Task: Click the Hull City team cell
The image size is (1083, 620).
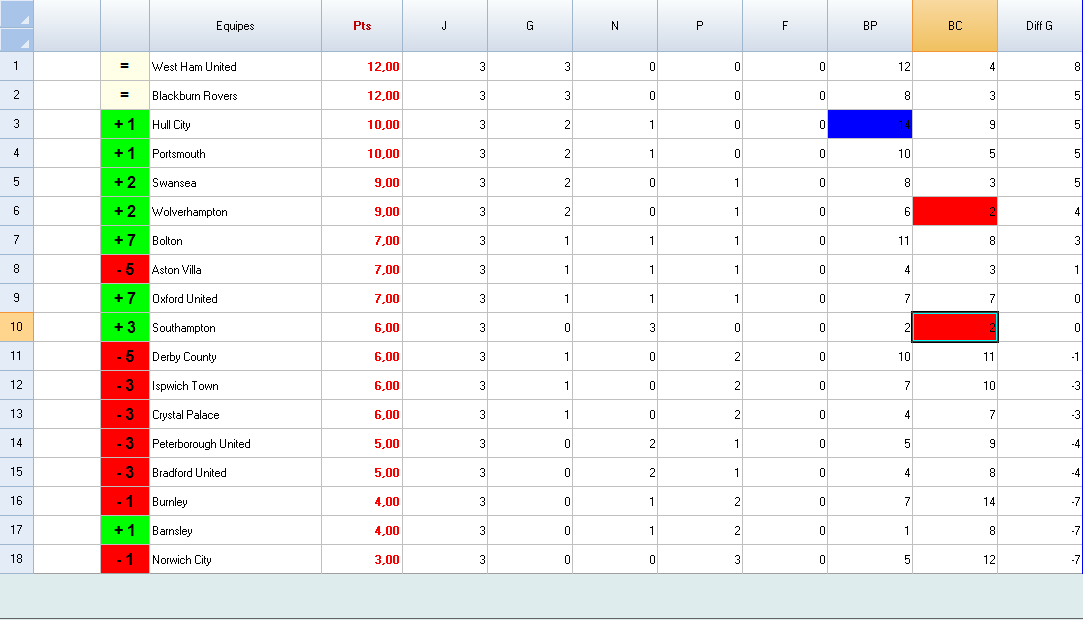Action: click(x=235, y=124)
